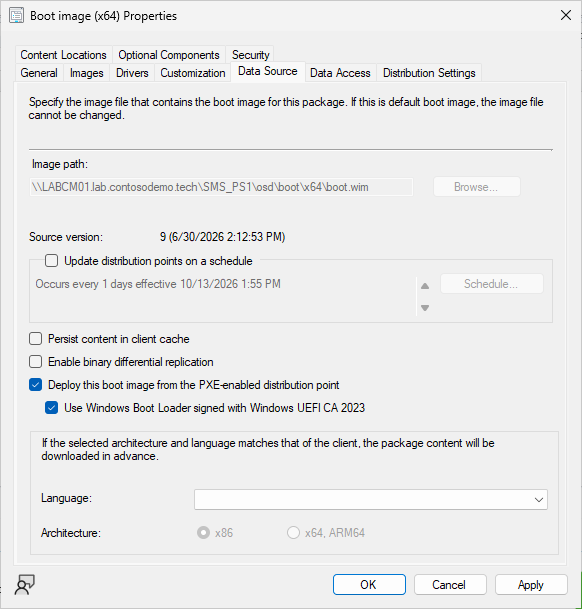
Task: Select the Data Source tab
Action: [x=268, y=71]
